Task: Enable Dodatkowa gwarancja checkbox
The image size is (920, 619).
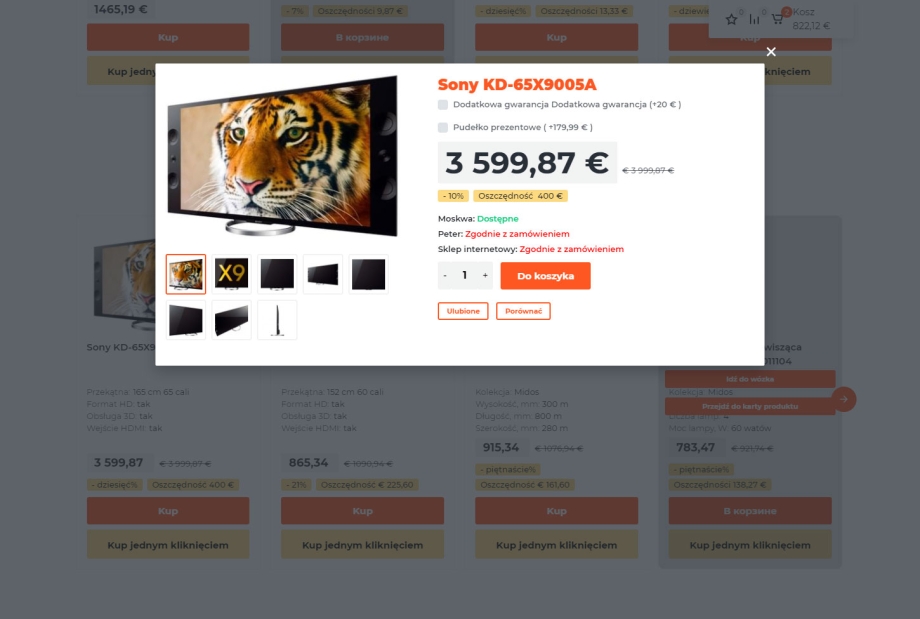Action: click(443, 104)
